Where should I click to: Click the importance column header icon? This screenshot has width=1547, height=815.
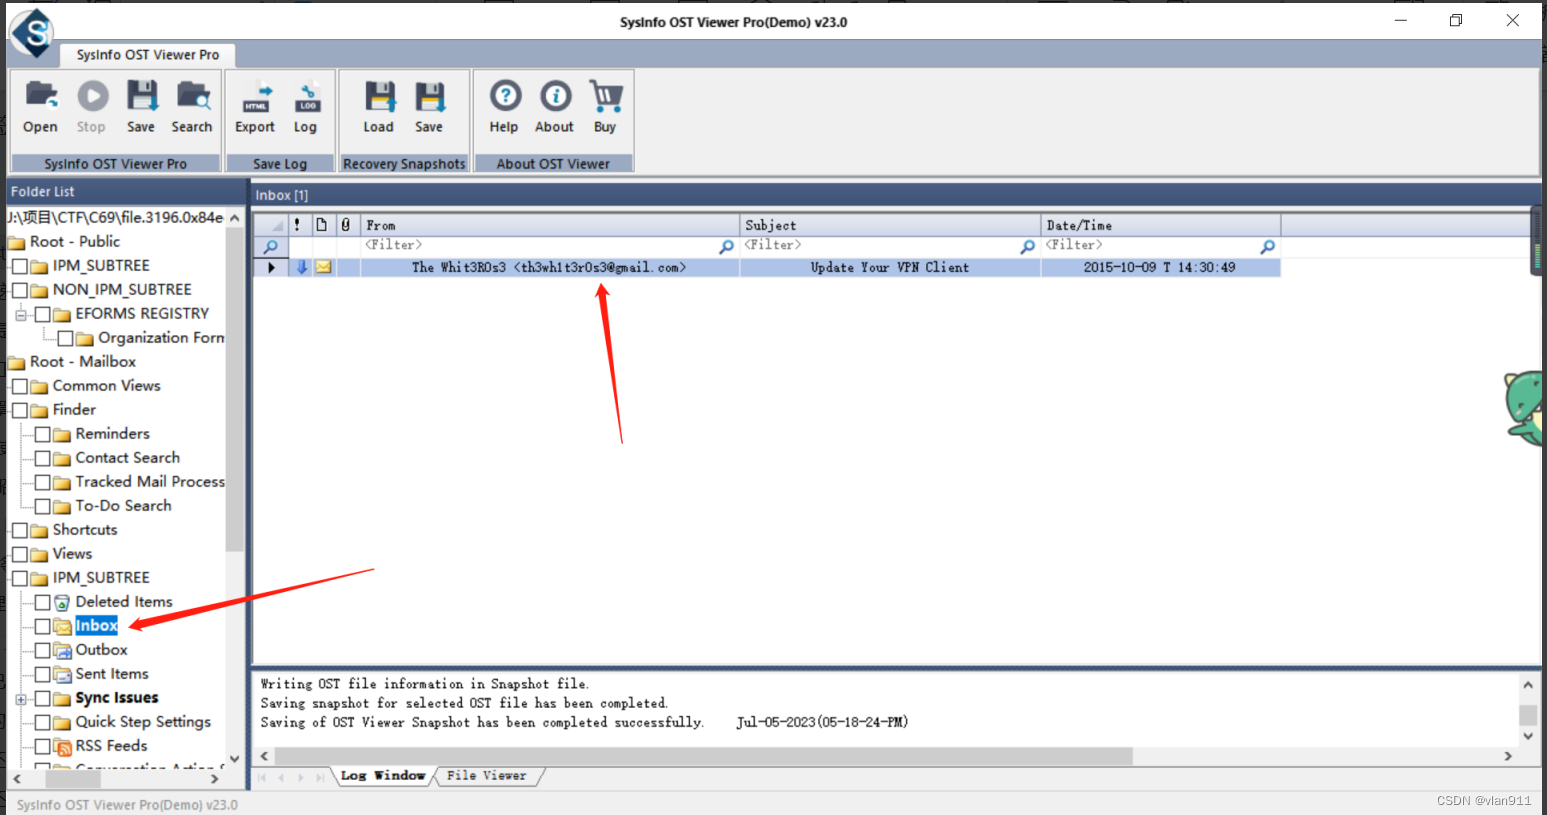pyautogui.click(x=297, y=225)
